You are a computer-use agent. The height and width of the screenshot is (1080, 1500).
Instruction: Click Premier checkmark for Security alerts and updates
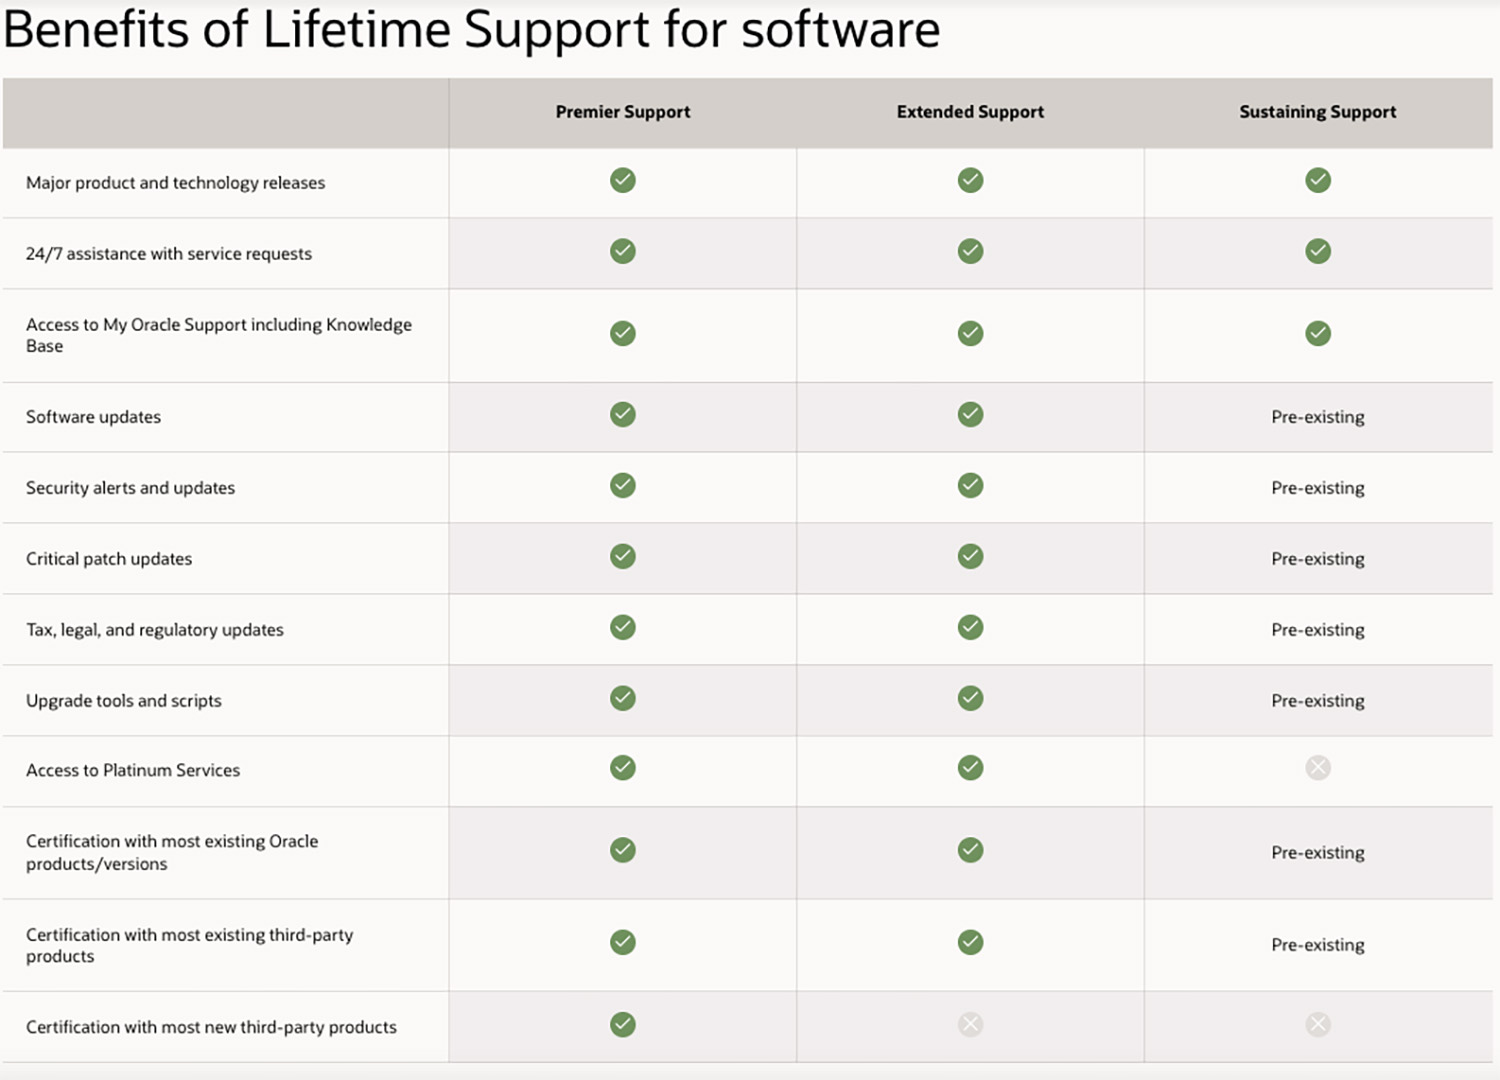click(x=623, y=485)
